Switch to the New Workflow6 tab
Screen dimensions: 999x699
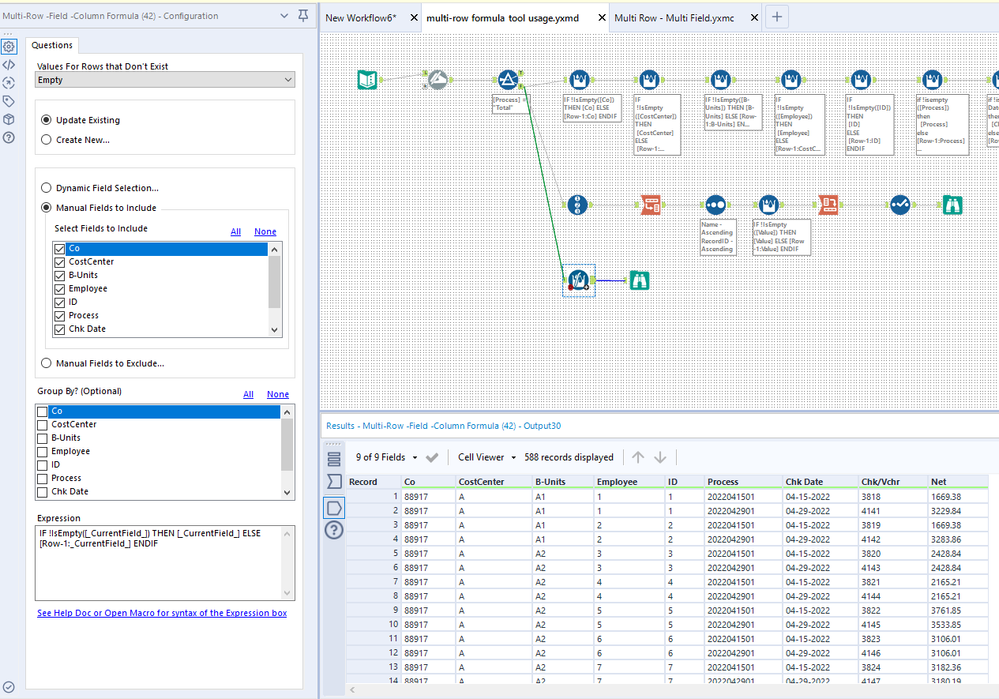pyautogui.click(x=361, y=18)
